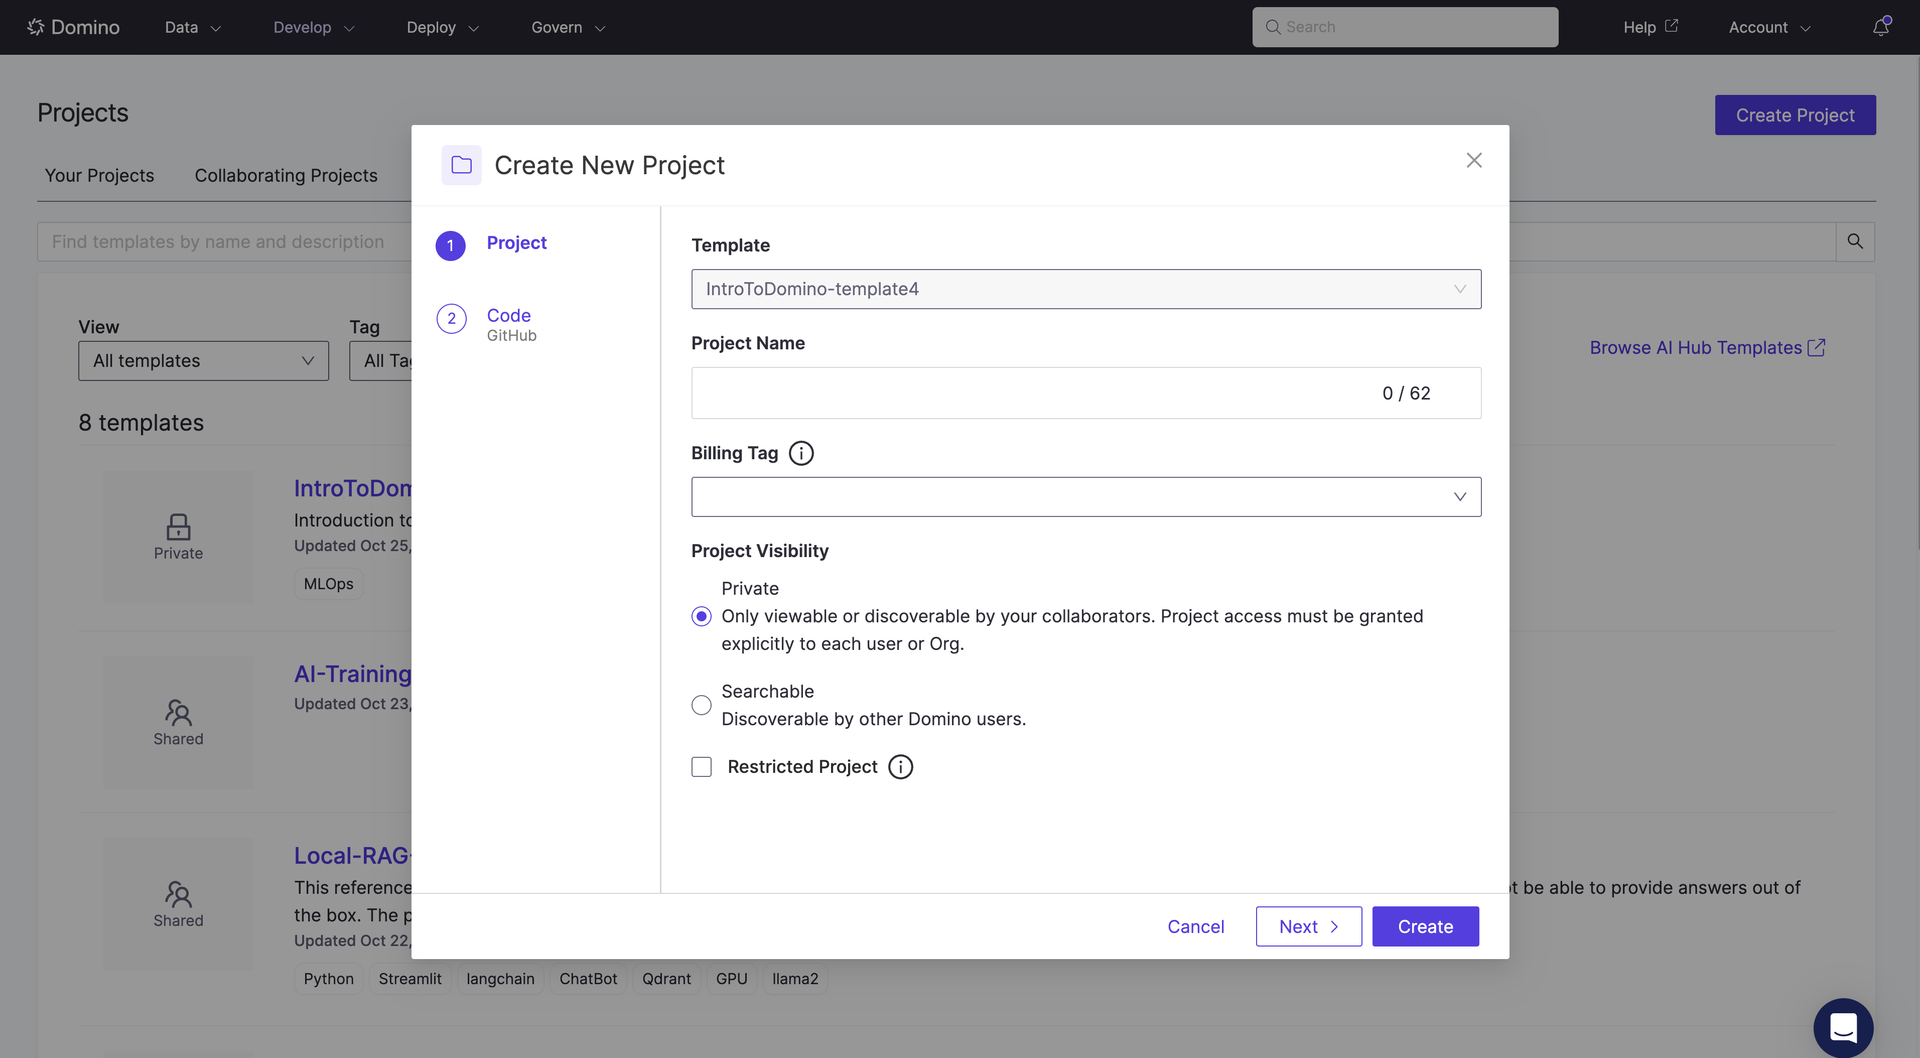Open the Billing Tag dropdown
Screen dimensions: 1920x1058
coord(1086,497)
